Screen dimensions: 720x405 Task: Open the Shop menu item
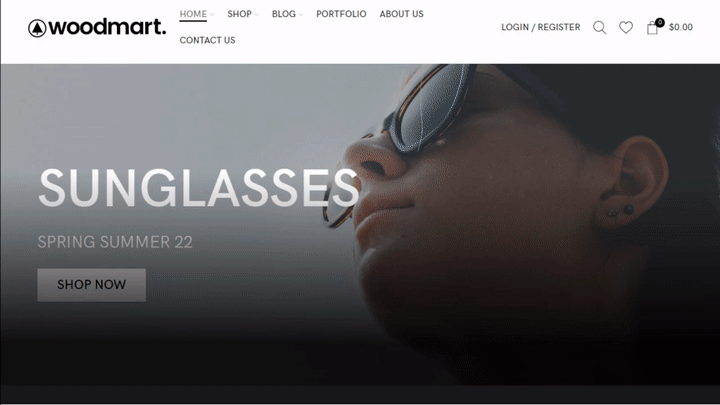(x=239, y=14)
